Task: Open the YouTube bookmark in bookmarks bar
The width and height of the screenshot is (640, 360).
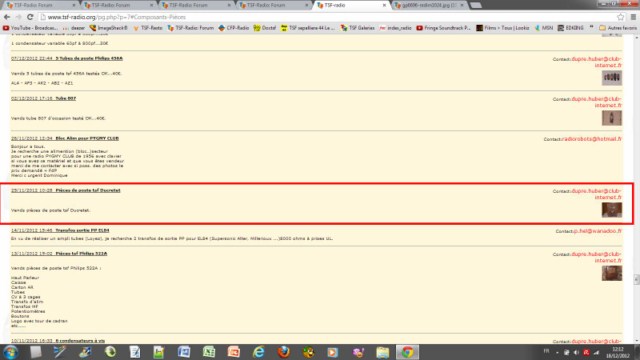Action: click(x=30, y=28)
